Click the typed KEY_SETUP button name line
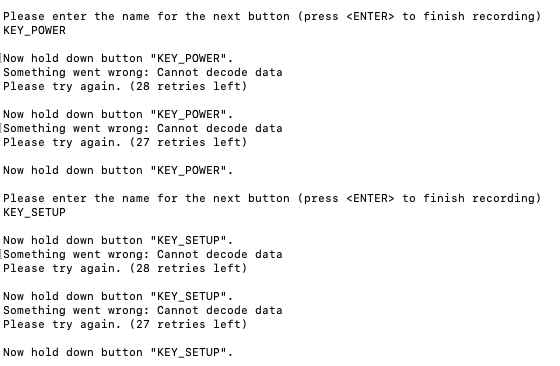This screenshot has width=560, height=366. [x=34, y=212]
